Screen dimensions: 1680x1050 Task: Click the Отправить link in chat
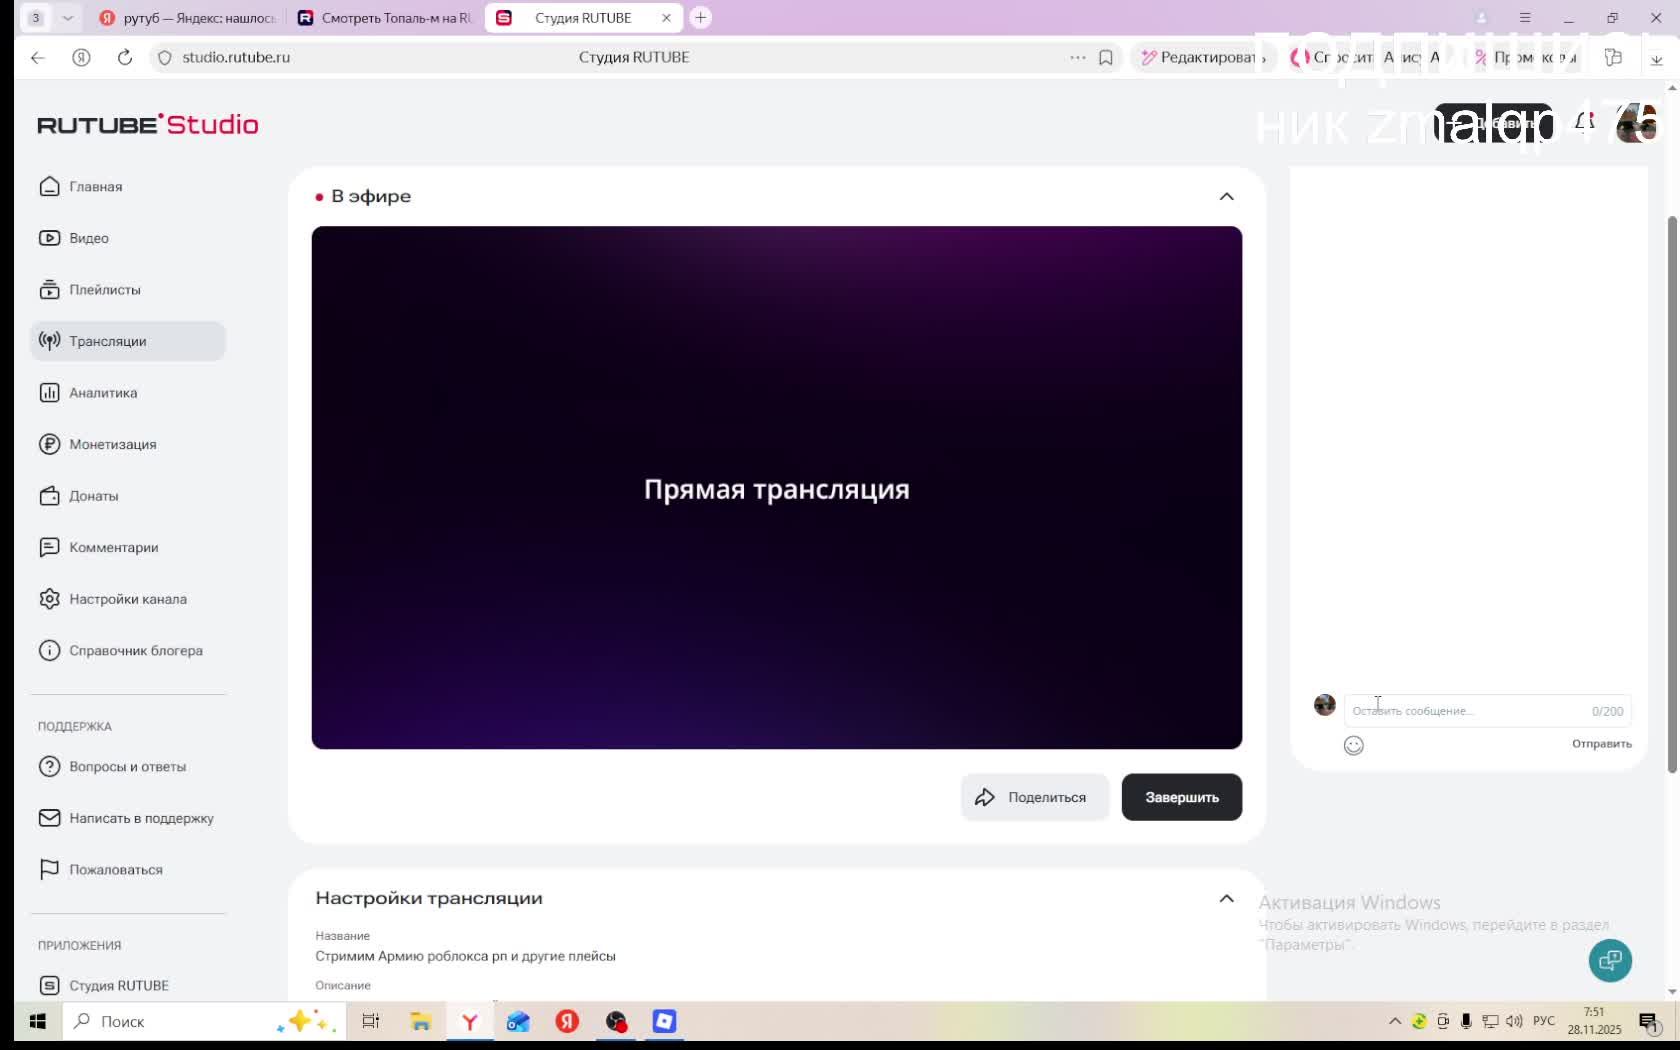[1601, 744]
